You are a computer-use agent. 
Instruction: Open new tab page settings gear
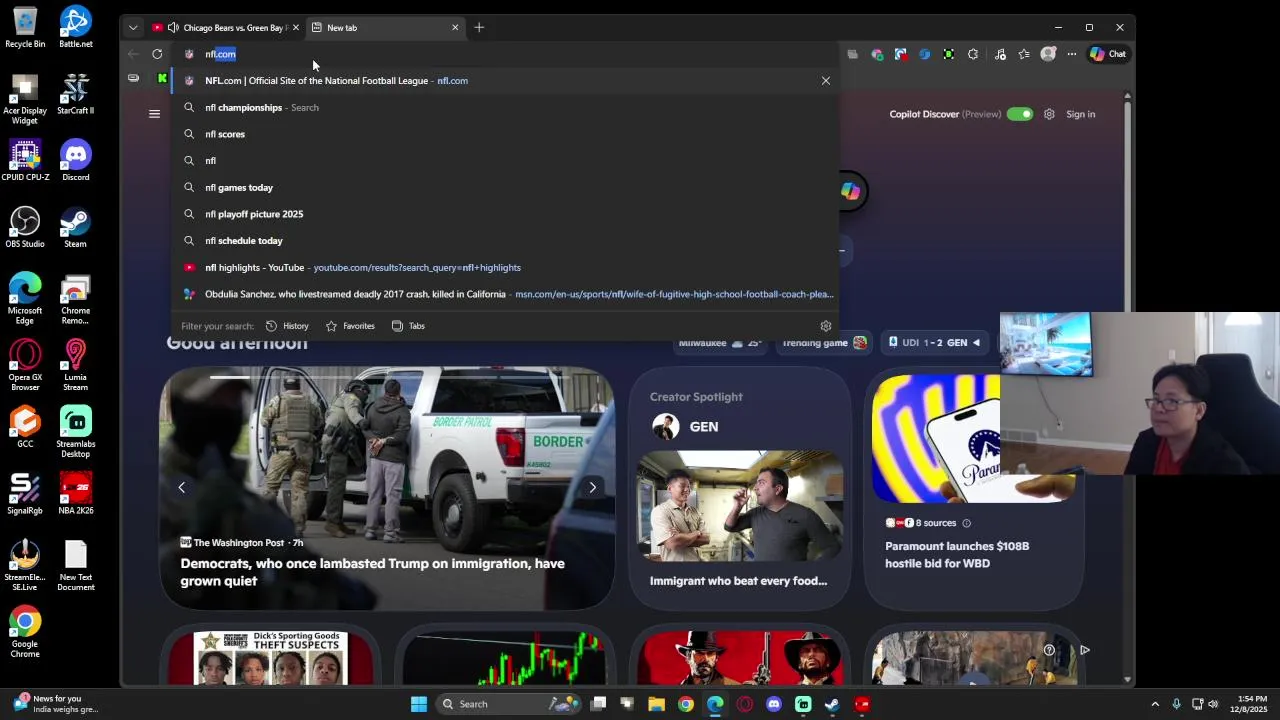[1049, 114]
